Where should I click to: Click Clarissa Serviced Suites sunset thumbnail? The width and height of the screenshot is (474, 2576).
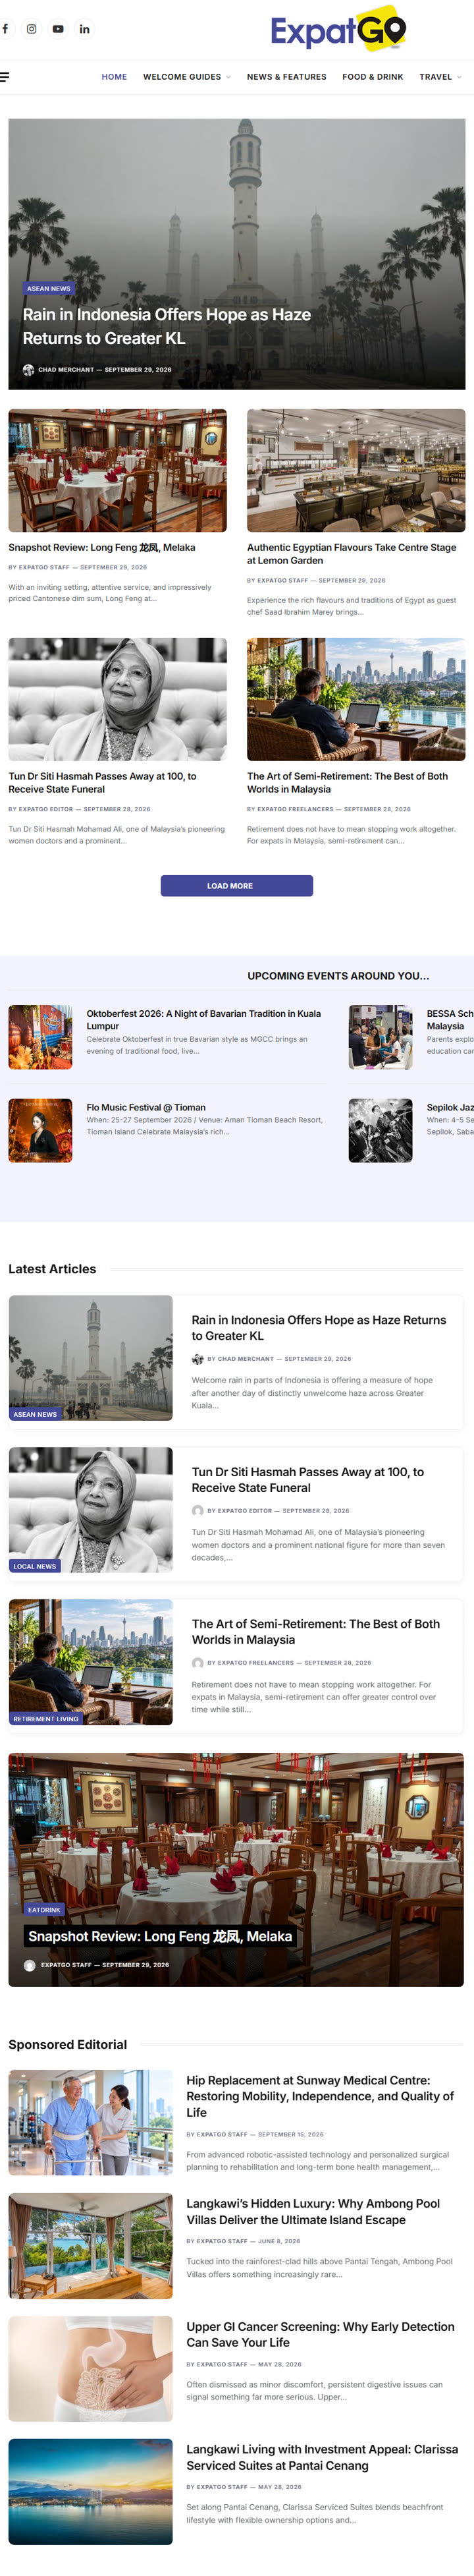[x=91, y=2491]
